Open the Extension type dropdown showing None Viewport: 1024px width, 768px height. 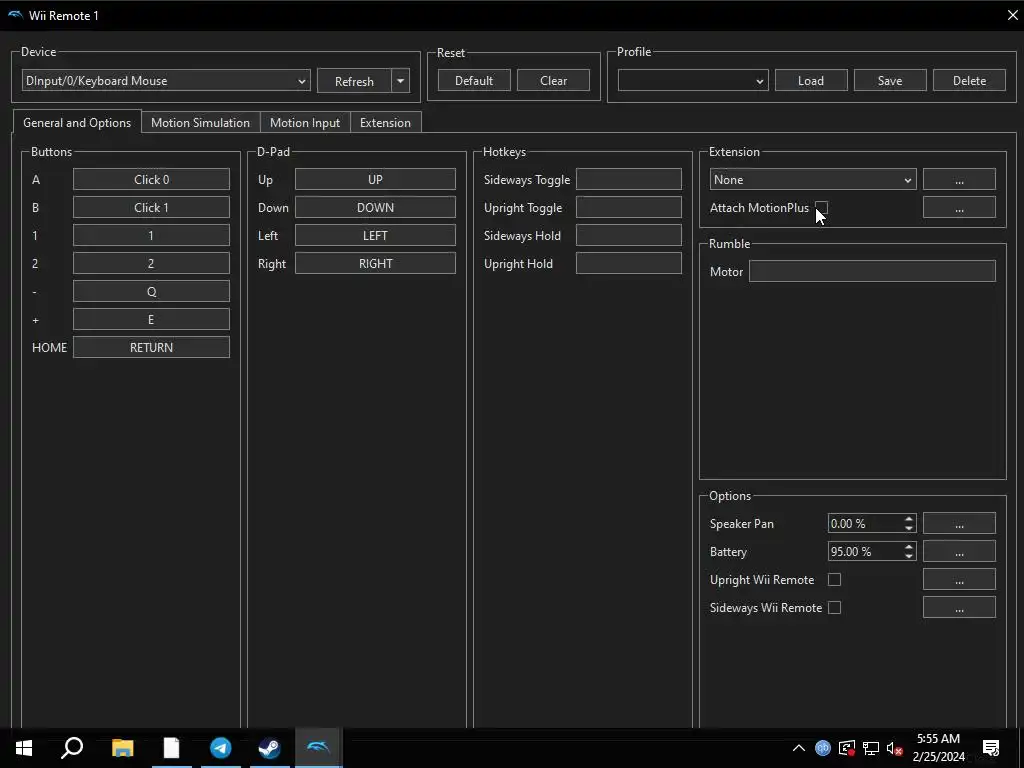pyautogui.click(x=812, y=180)
